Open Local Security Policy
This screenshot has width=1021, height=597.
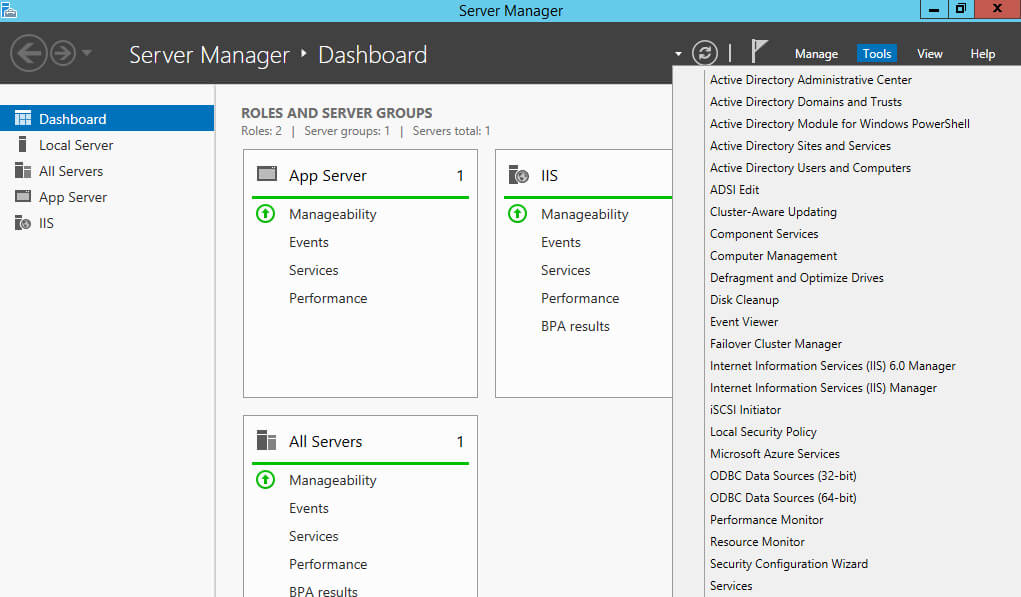[x=762, y=432]
